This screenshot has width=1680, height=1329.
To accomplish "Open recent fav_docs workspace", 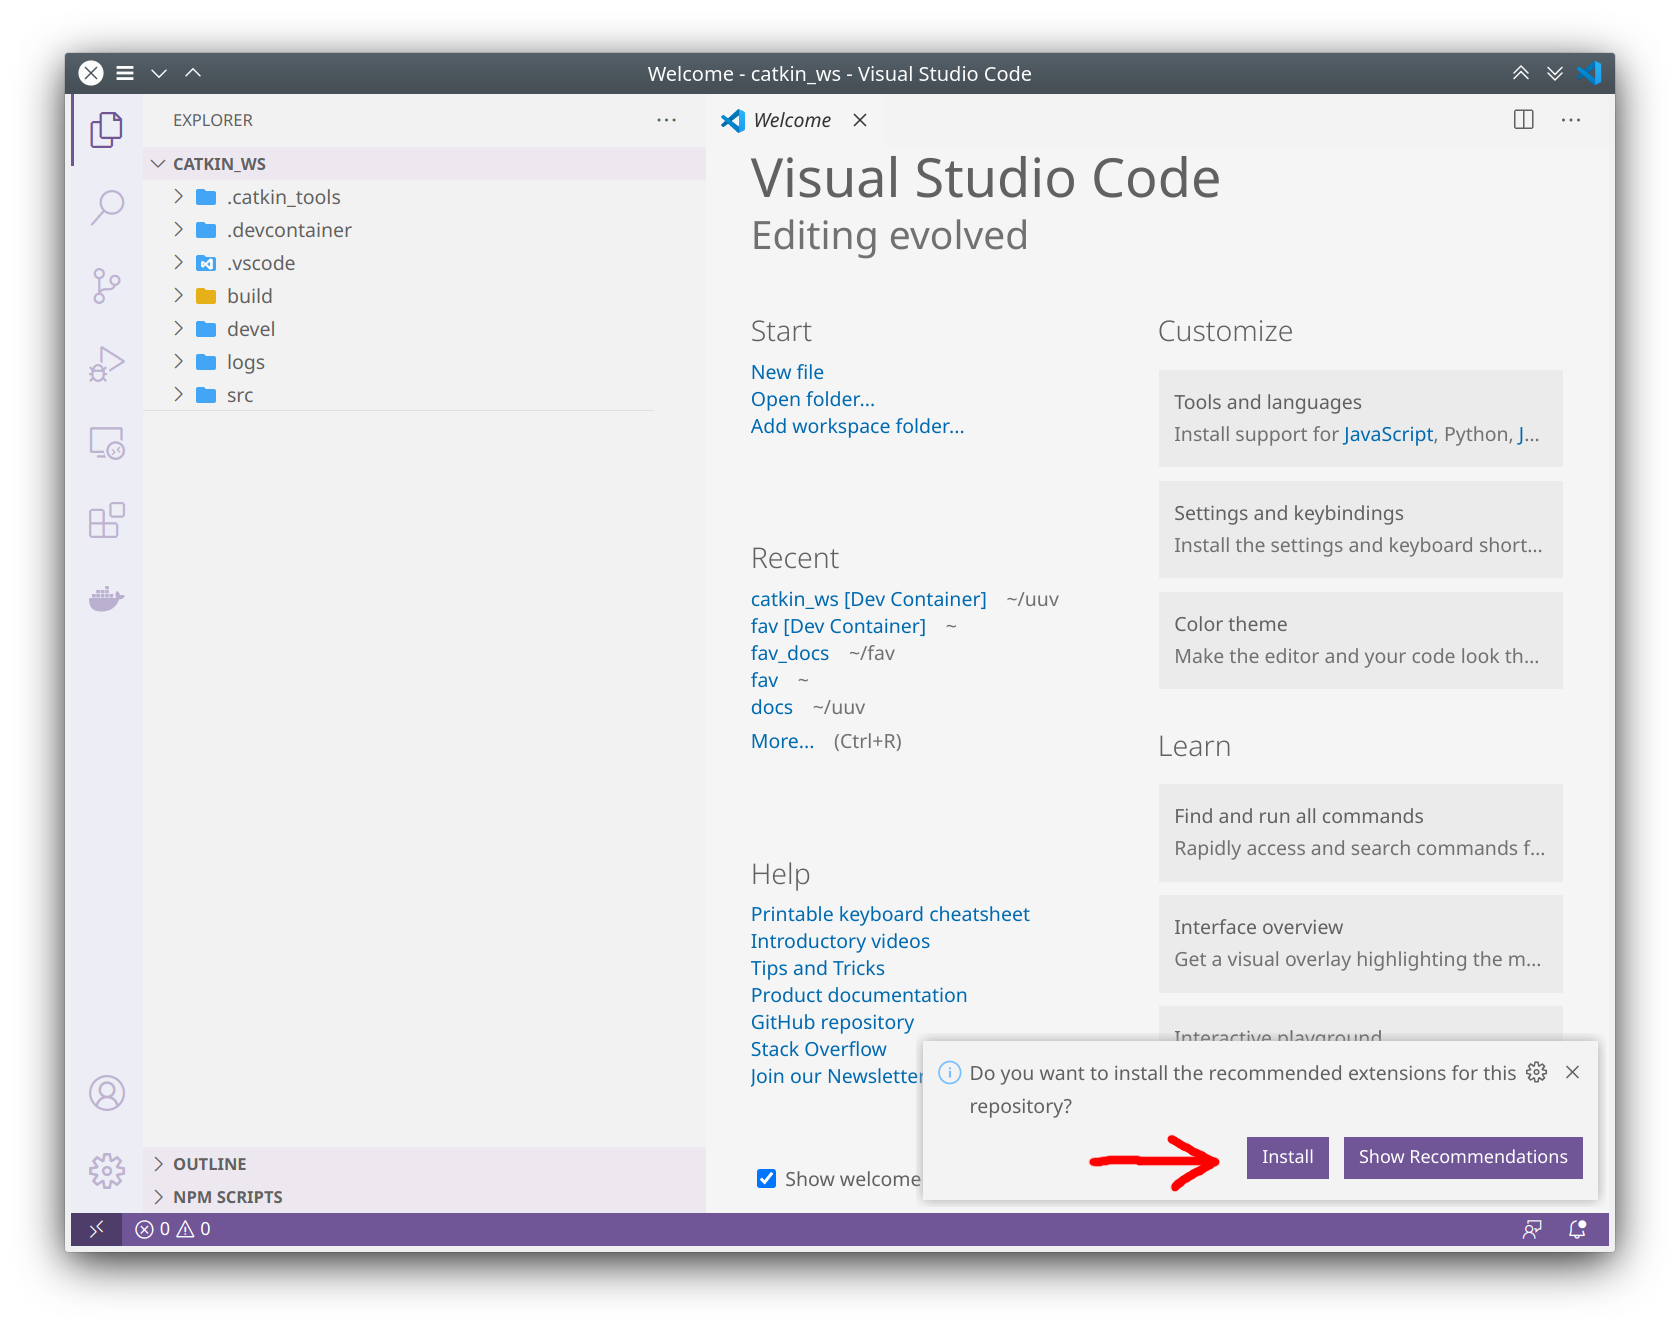I will (x=790, y=653).
